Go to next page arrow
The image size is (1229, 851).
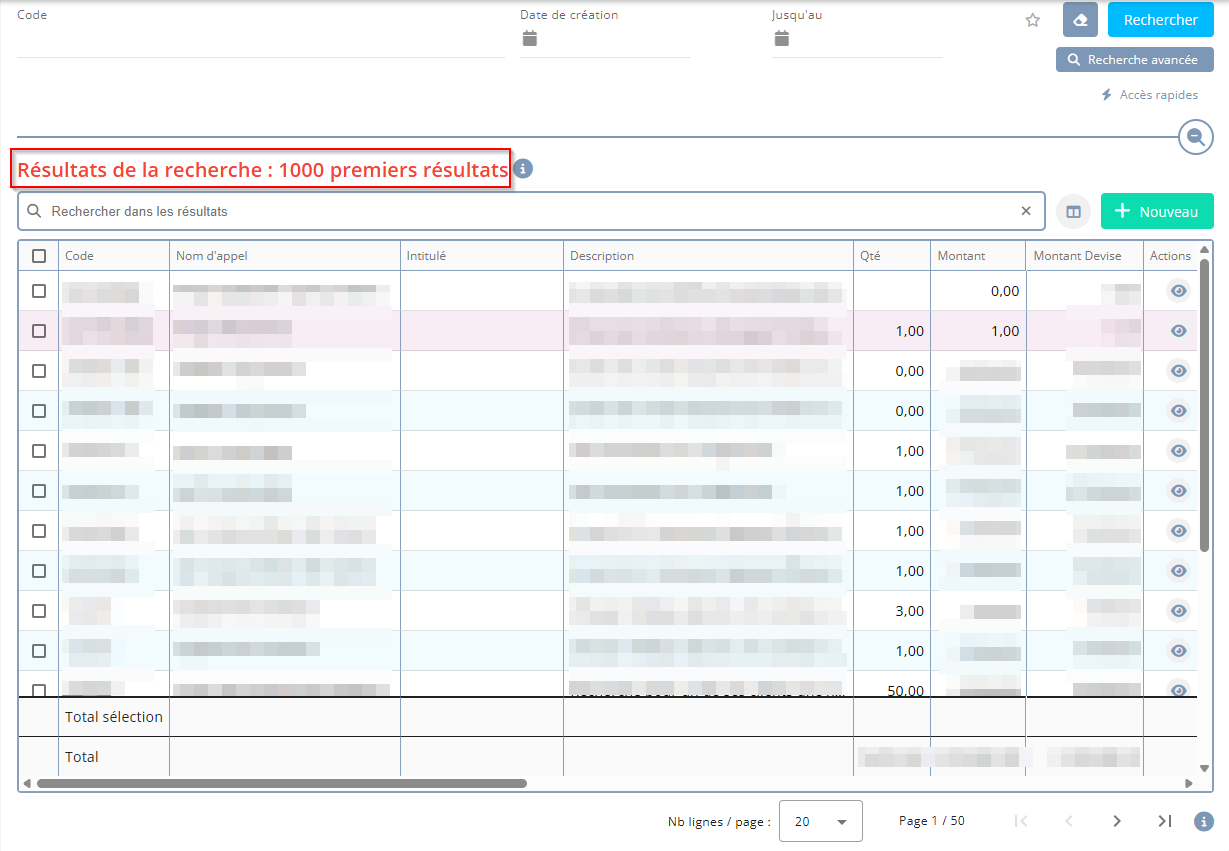pyautogui.click(x=1117, y=821)
